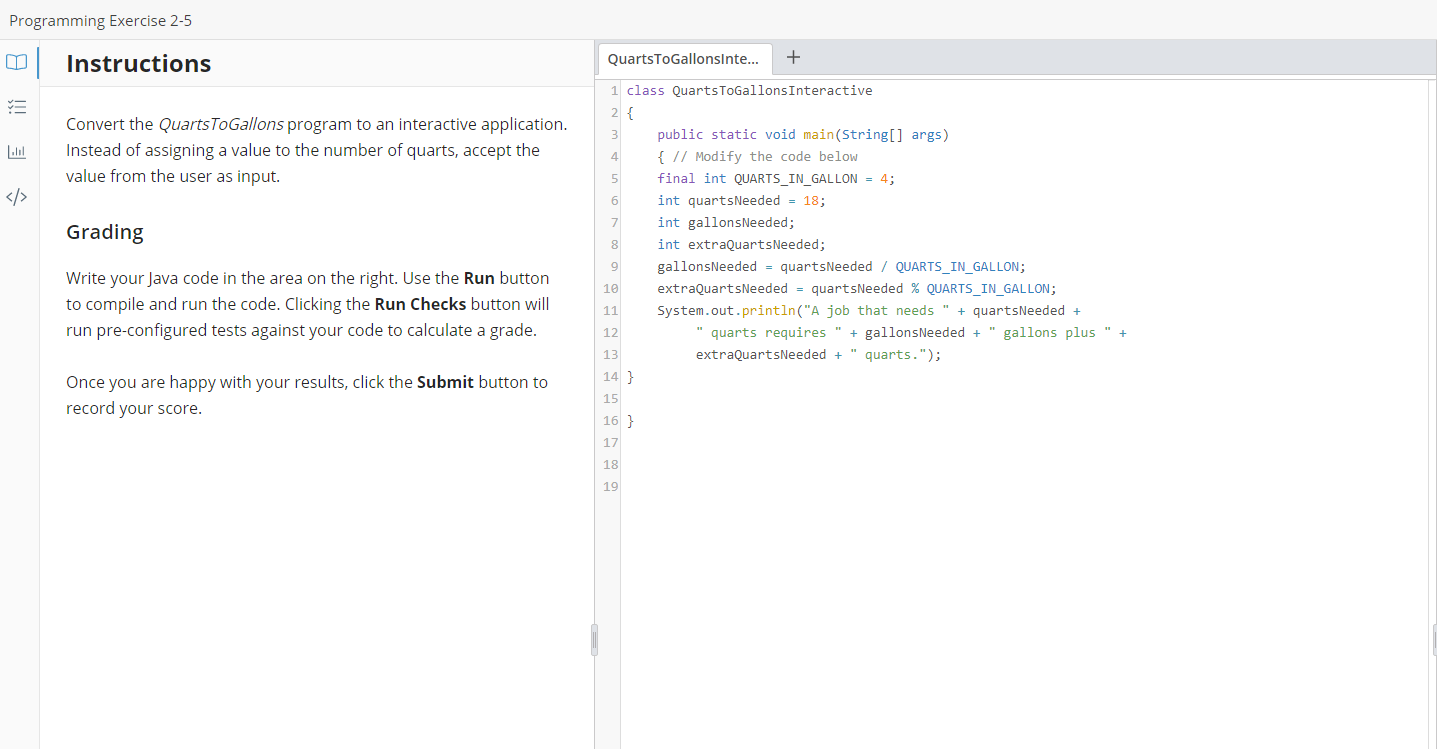The width and height of the screenshot is (1437, 749).
Task: Click the extraQuartsNeeded modulo statement on line 10
Action: tap(857, 289)
